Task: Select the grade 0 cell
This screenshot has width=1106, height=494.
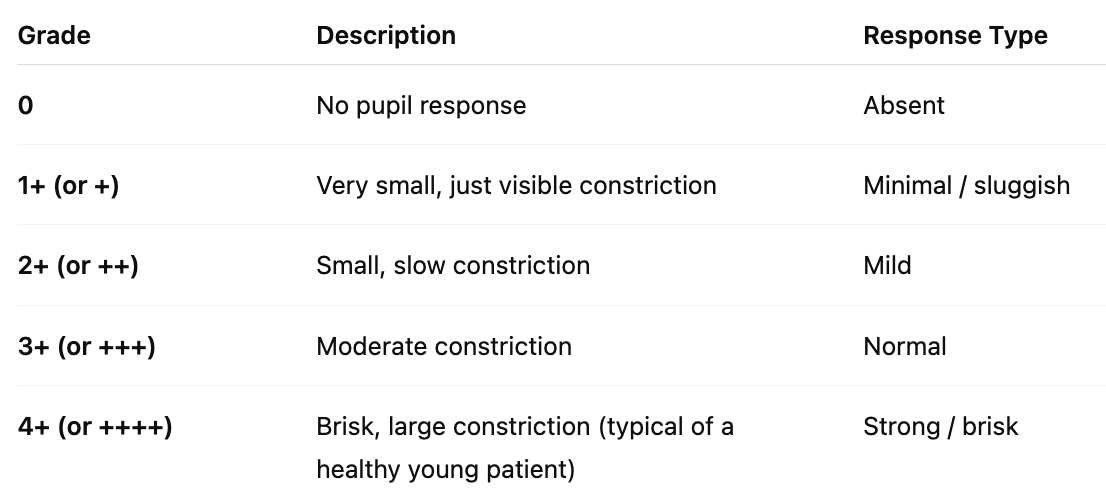Action: (26, 105)
